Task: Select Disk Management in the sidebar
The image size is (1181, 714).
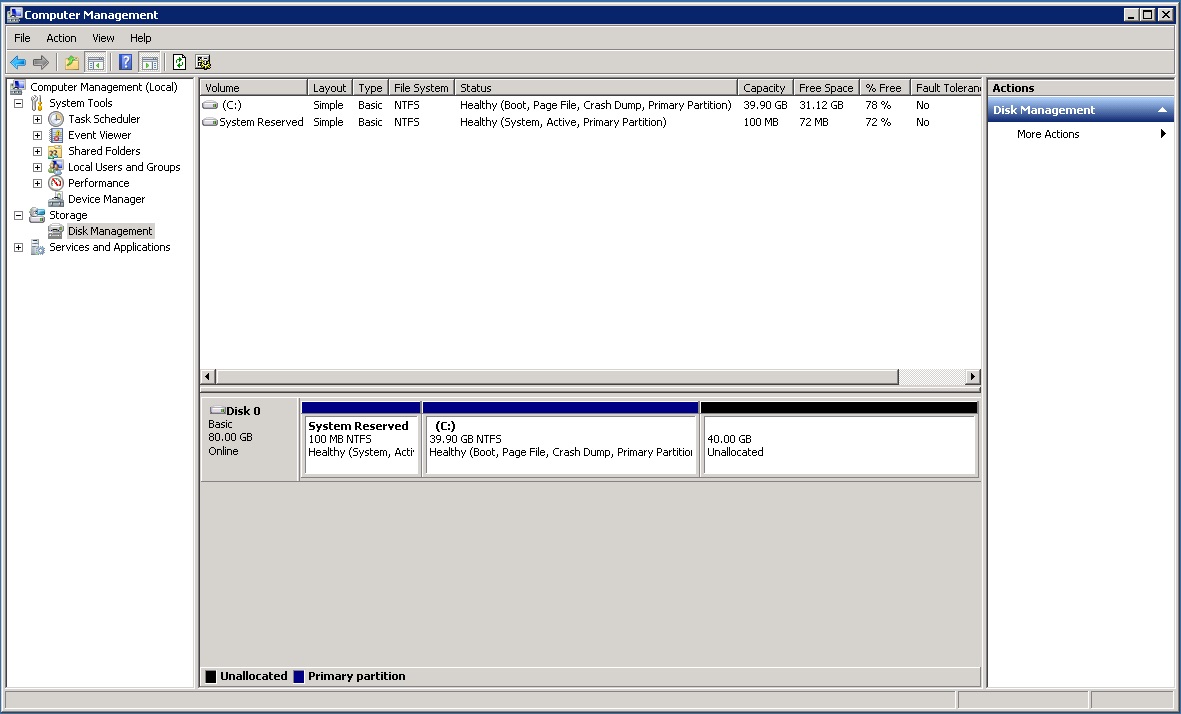Action: tap(109, 230)
